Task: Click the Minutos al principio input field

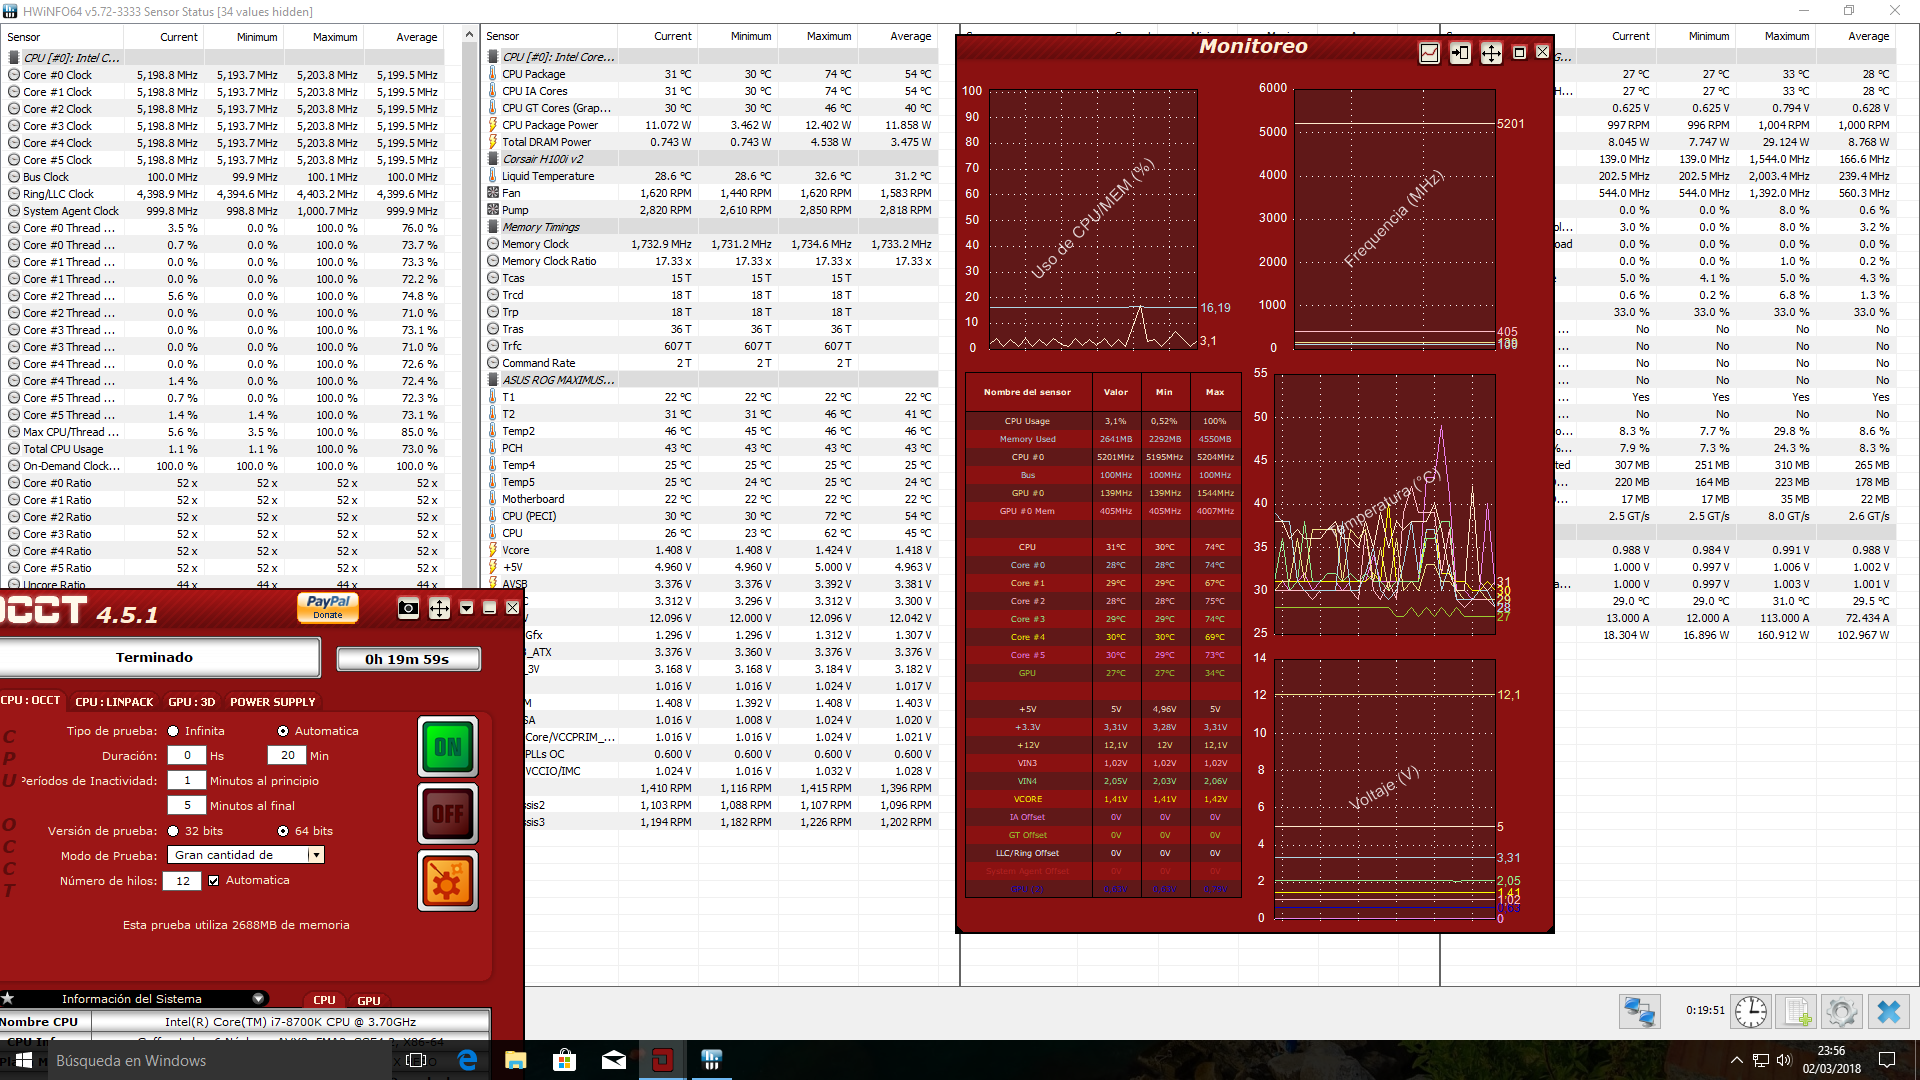Action: point(187,781)
